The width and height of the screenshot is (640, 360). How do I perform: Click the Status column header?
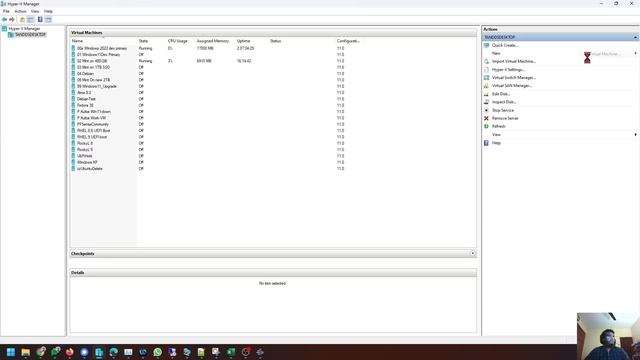click(276, 41)
